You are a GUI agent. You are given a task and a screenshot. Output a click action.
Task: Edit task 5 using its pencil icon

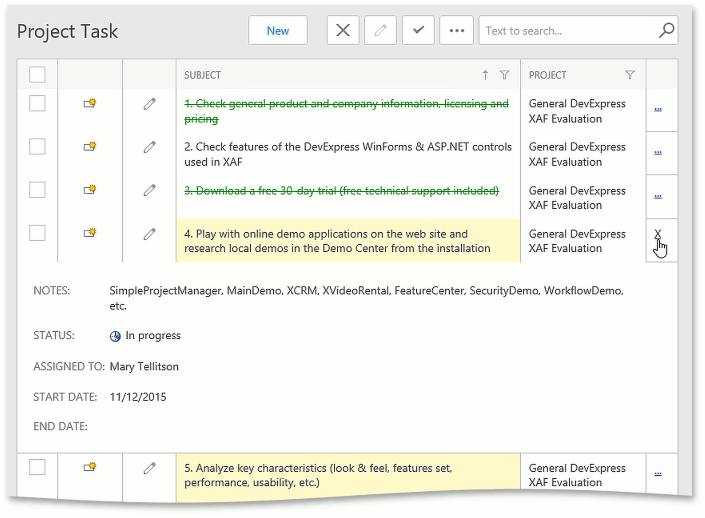click(x=150, y=468)
